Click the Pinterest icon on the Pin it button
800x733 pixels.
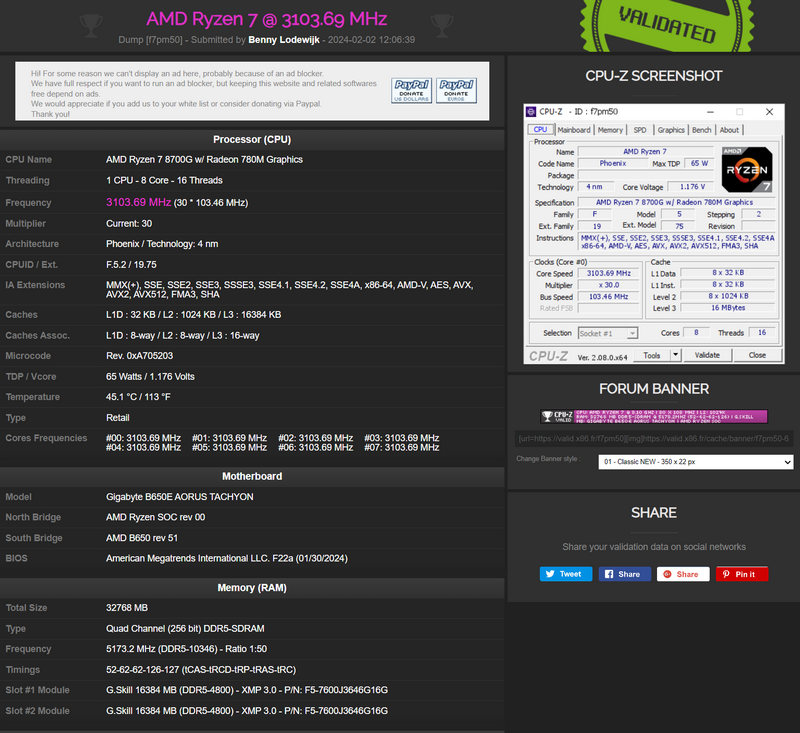[x=727, y=574]
